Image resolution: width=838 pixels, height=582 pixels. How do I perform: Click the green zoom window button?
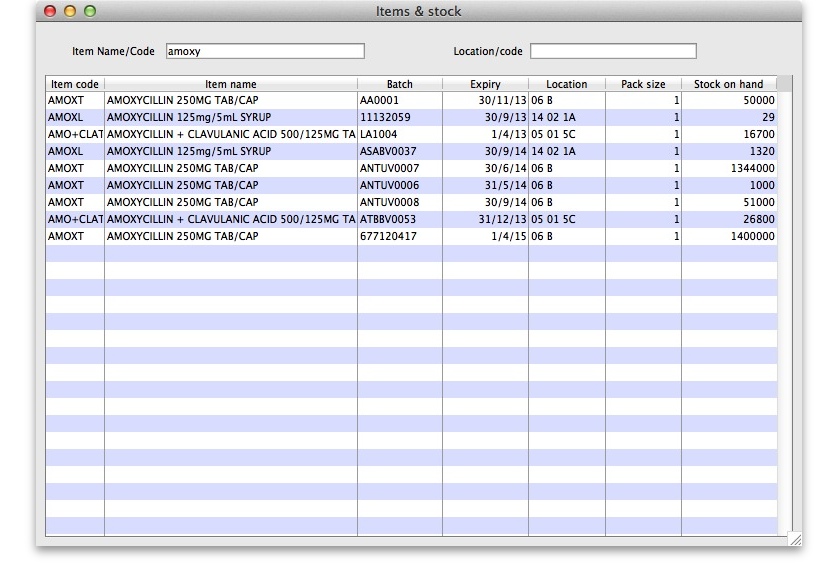click(90, 11)
